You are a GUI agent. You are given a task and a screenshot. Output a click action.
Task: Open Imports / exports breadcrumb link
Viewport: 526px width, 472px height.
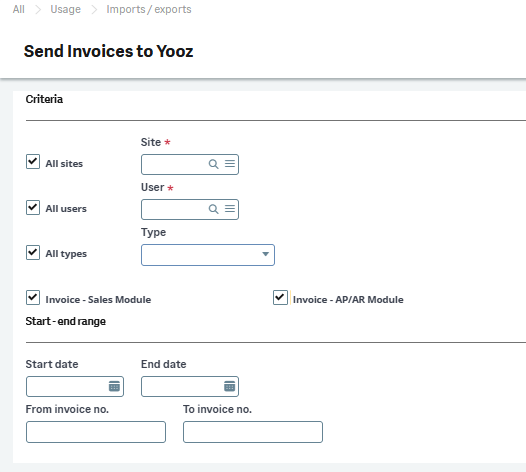[149, 9]
